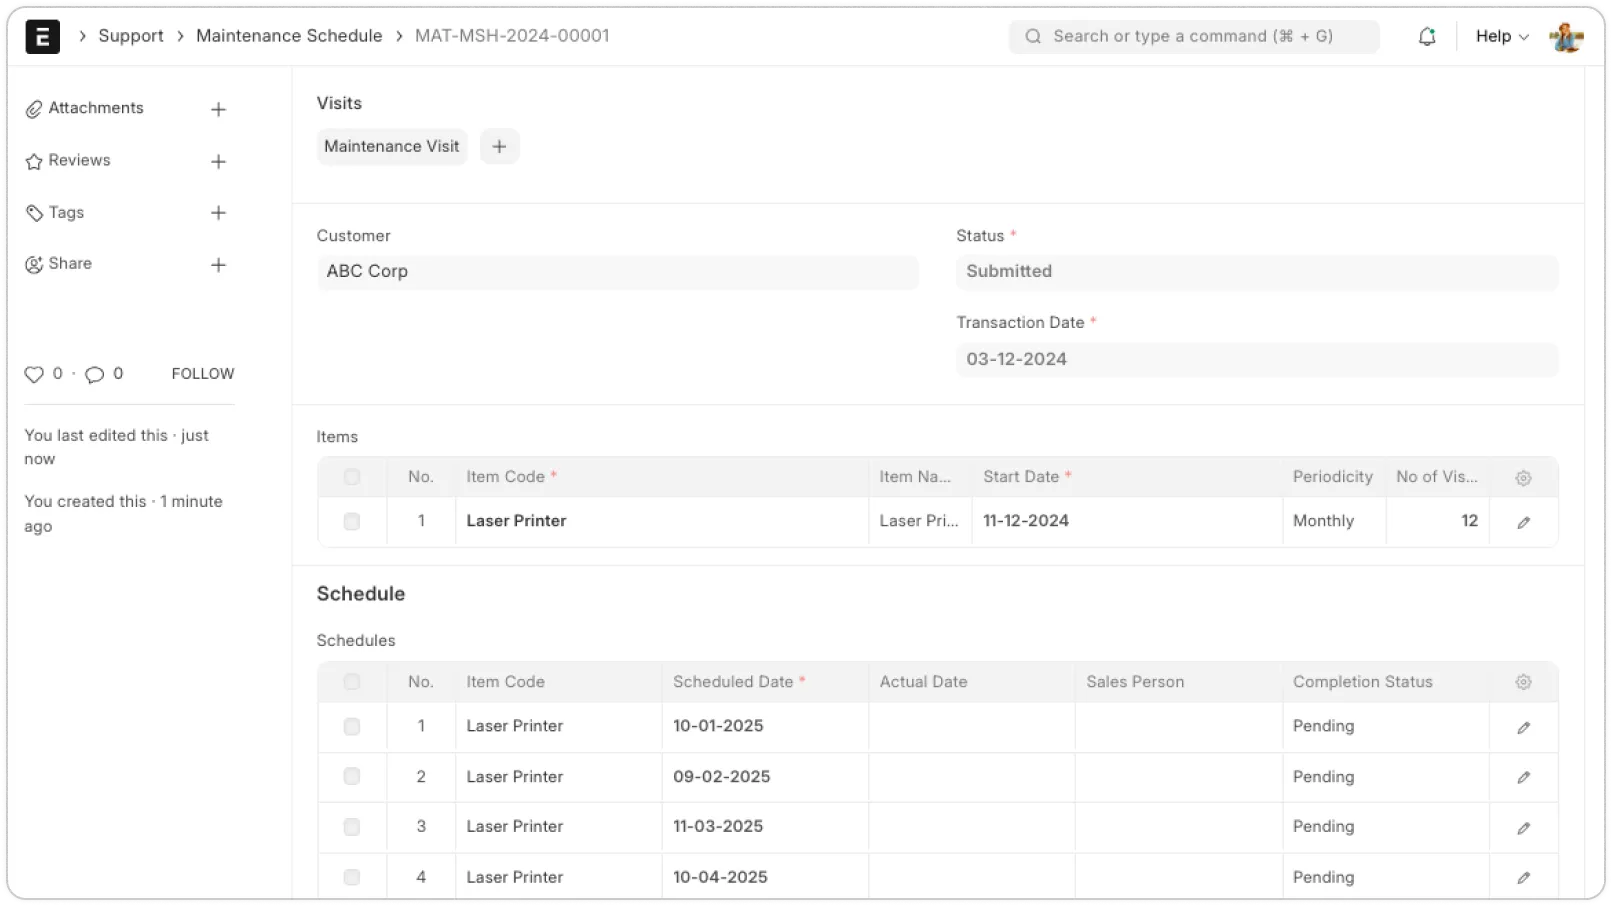Edit the Laser Printer item row
This screenshot has height=906, width=1612.
point(1523,522)
